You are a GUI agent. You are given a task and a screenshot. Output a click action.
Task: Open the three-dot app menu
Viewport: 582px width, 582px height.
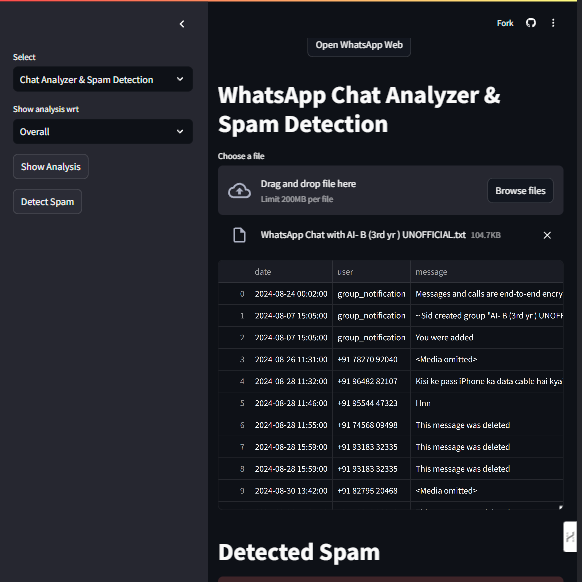point(553,23)
